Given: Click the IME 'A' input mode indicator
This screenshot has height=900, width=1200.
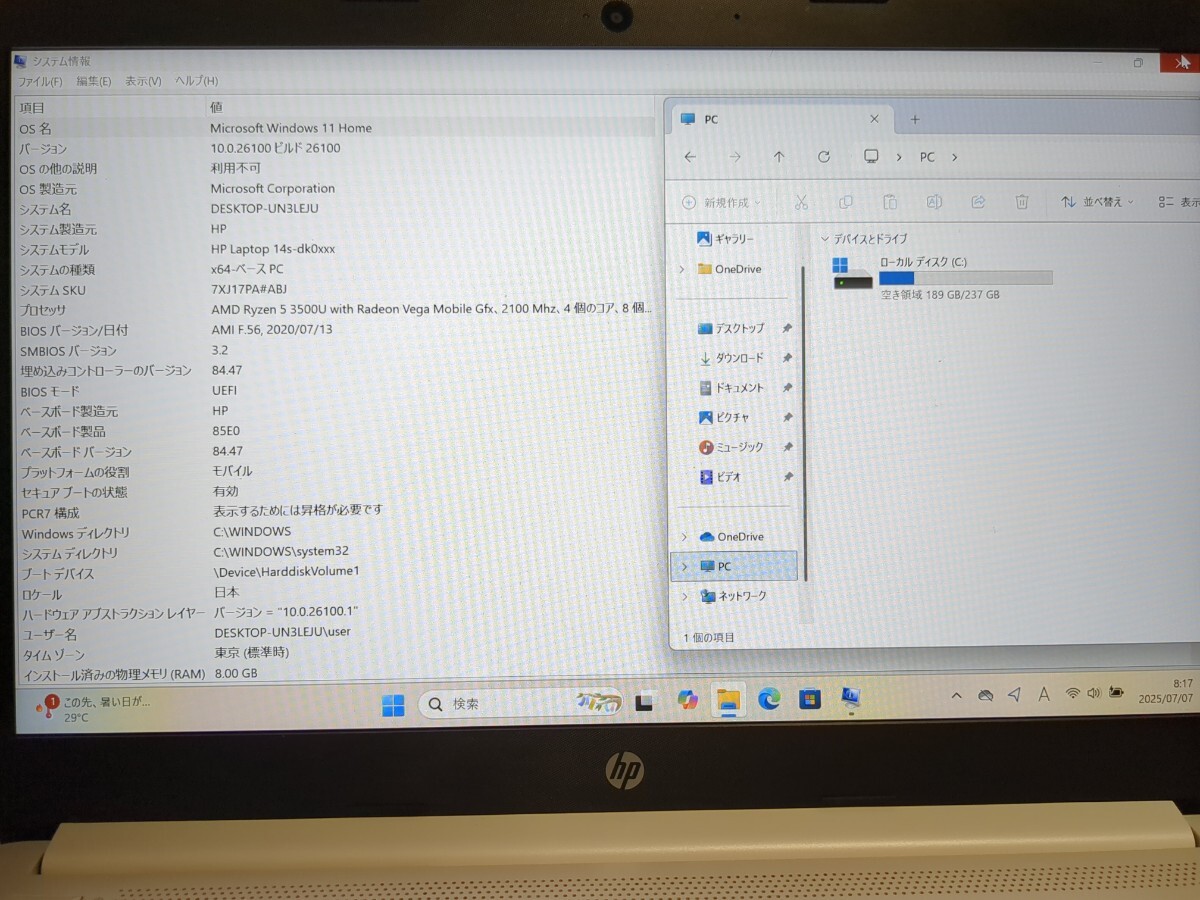Looking at the screenshot, I should click(1044, 694).
